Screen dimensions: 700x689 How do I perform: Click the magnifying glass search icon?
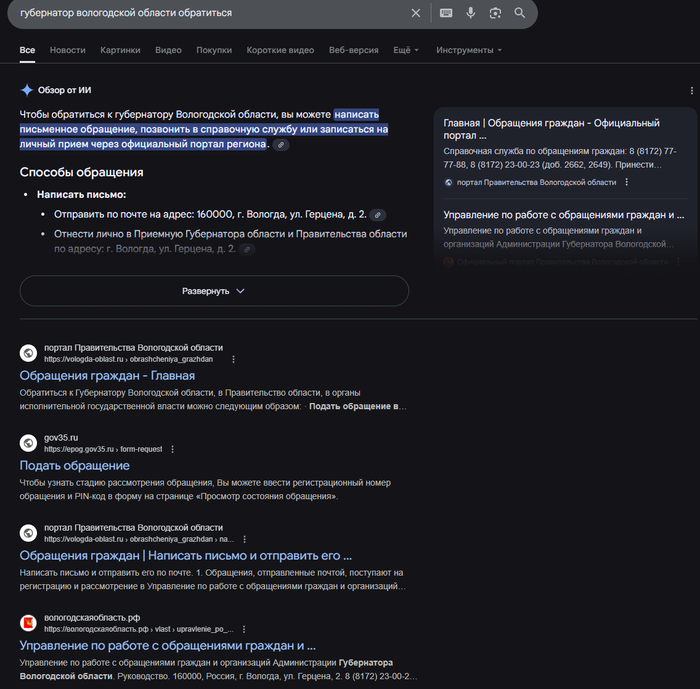520,13
